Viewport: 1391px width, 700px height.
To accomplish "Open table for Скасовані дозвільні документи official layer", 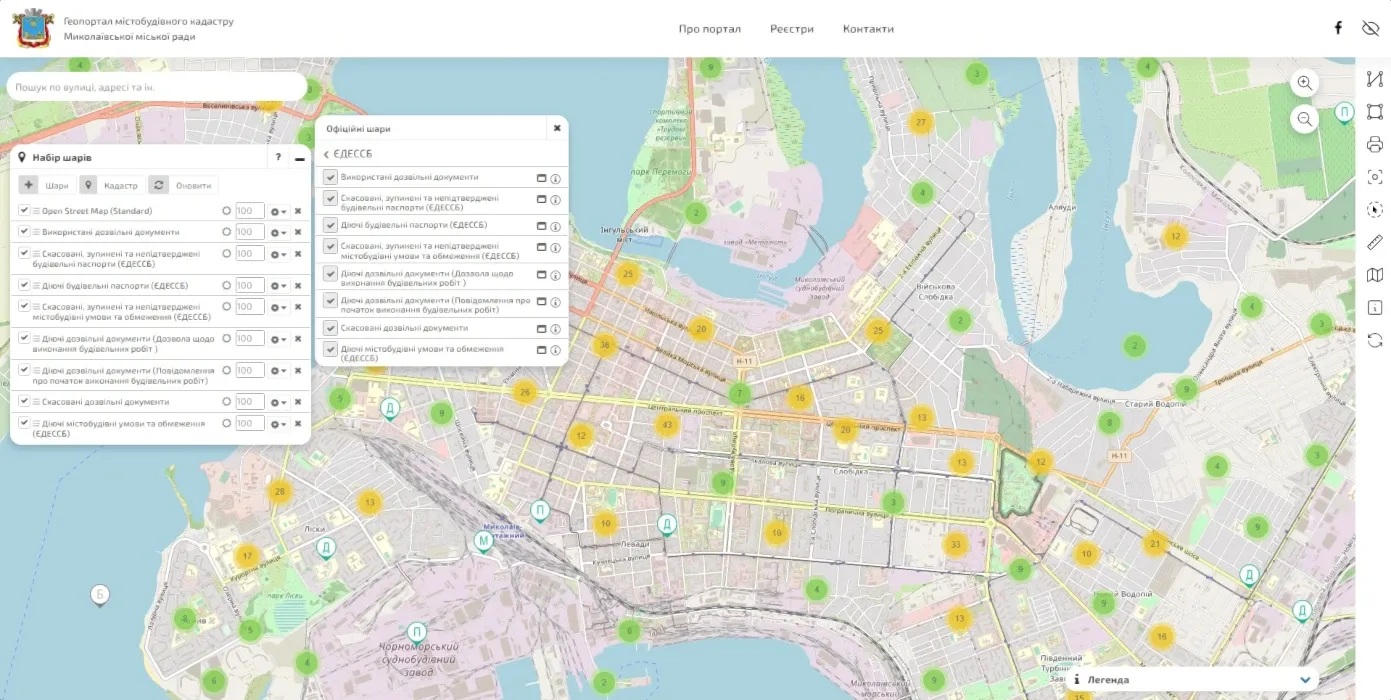I will click(x=542, y=328).
